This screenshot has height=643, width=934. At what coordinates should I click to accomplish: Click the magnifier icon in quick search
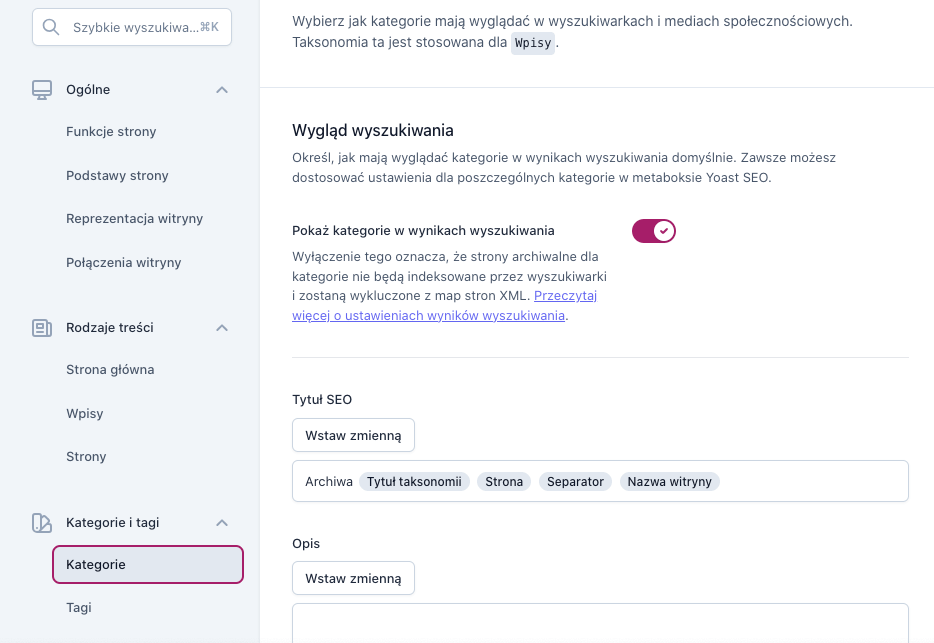point(51,26)
